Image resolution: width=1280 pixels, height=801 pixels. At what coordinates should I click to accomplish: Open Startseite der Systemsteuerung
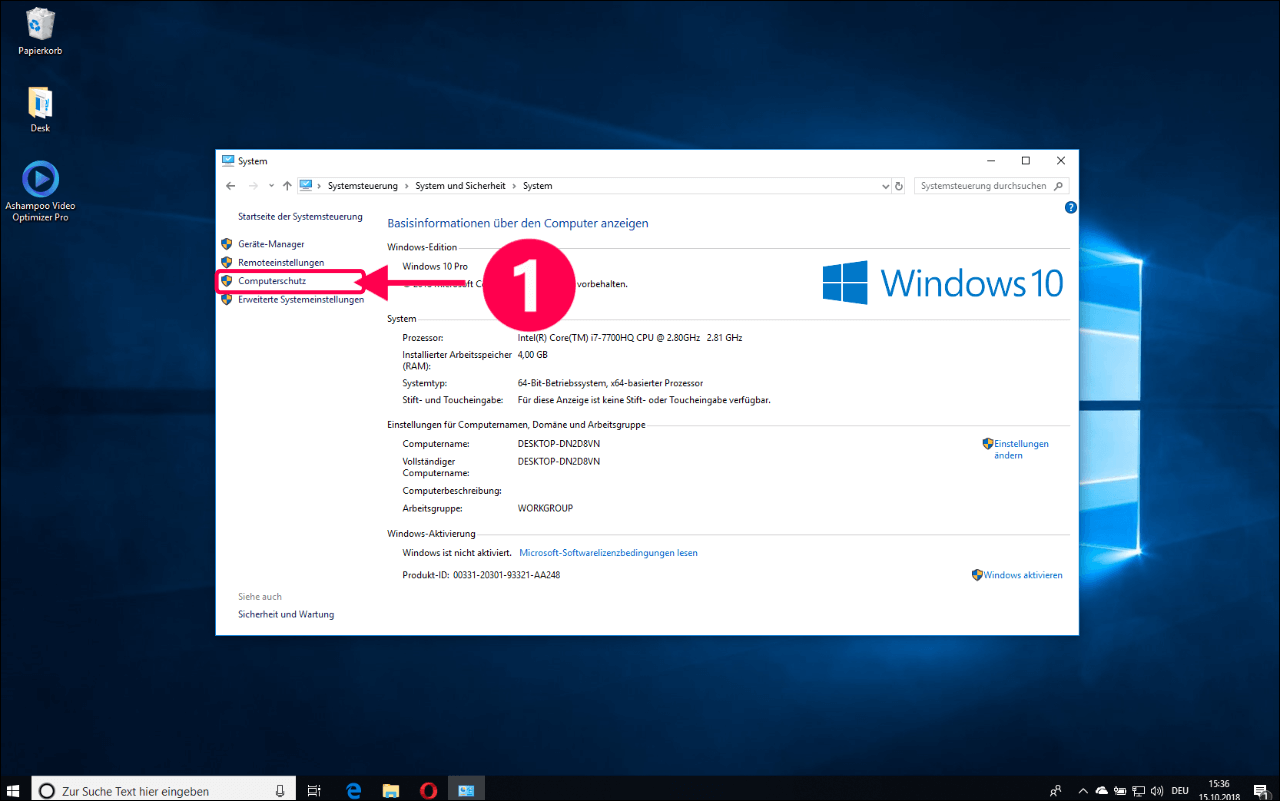pos(300,217)
